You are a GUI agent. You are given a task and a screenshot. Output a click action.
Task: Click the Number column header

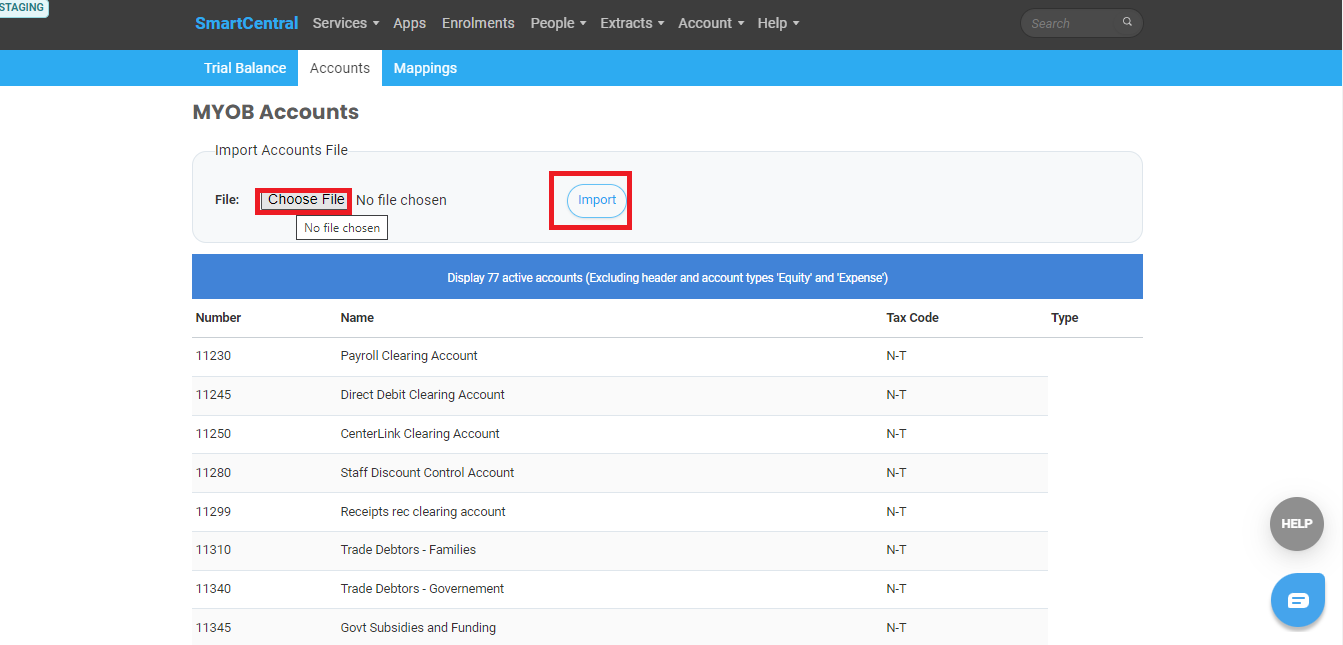pos(218,318)
